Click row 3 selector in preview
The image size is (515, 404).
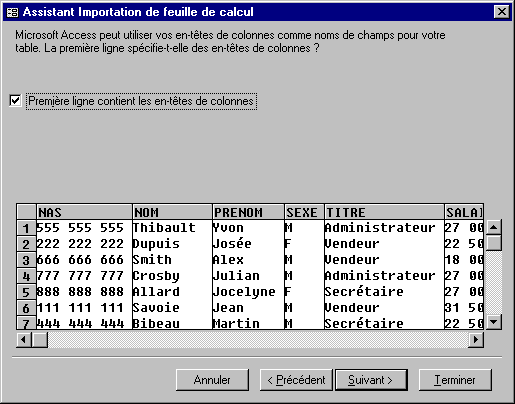[26, 260]
